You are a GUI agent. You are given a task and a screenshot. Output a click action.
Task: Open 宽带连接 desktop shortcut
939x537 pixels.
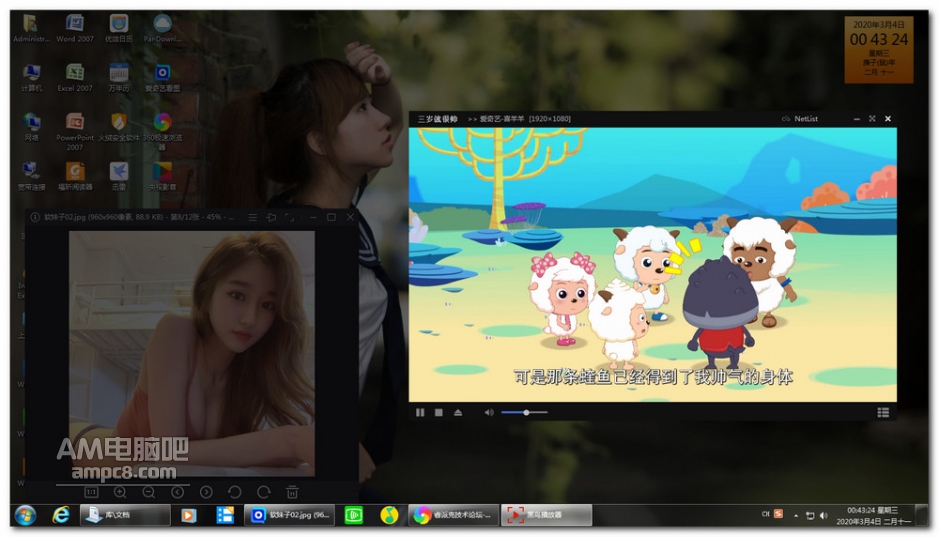[31, 175]
